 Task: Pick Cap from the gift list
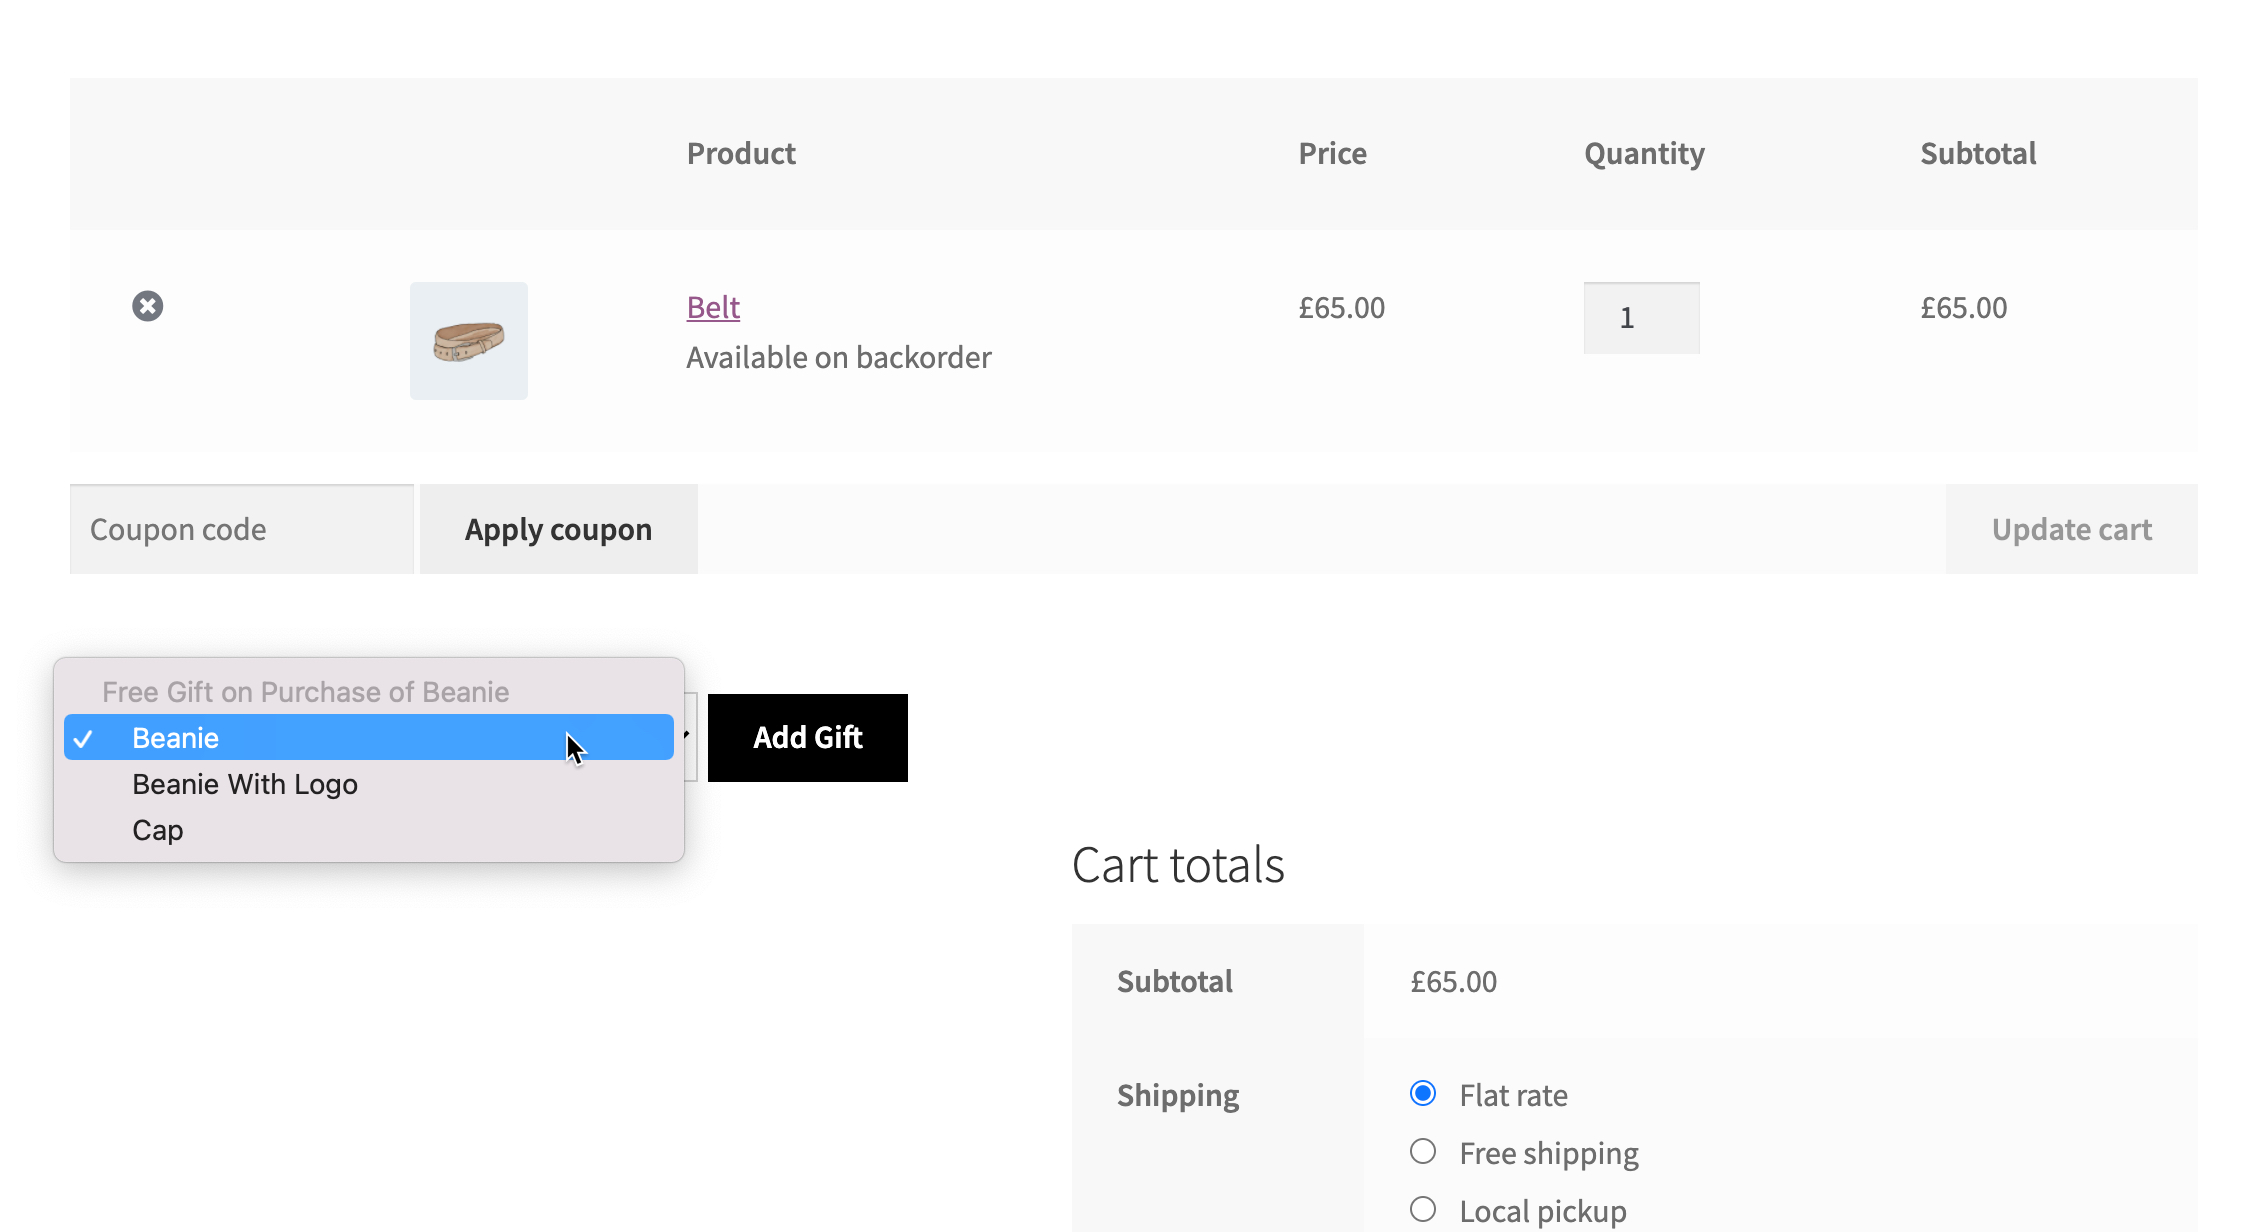click(158, 830)
